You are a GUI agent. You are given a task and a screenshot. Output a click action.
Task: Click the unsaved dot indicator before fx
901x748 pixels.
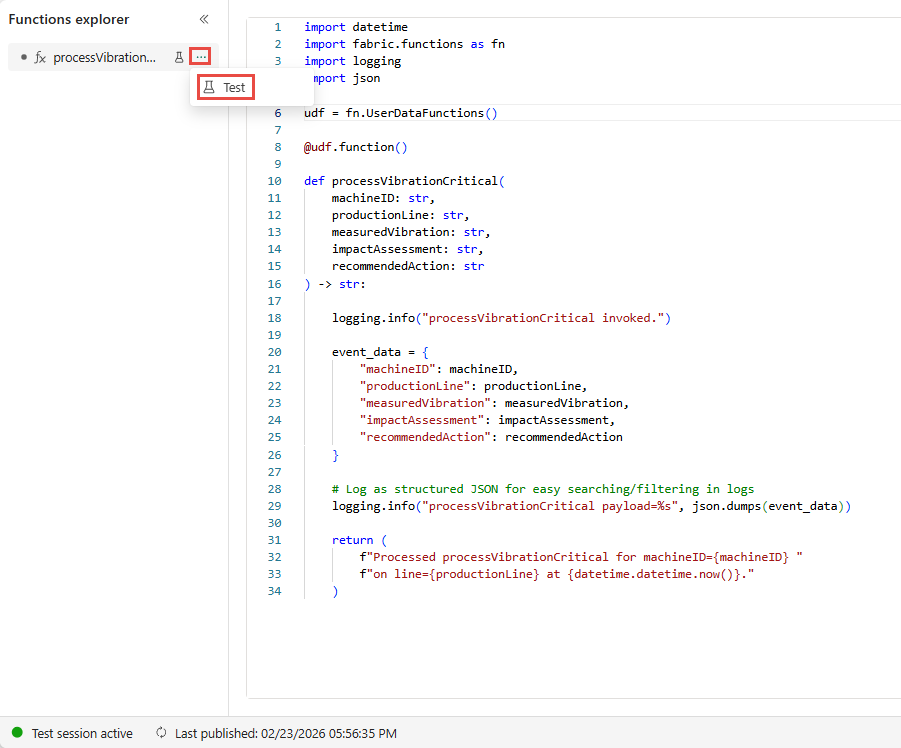coord(24,58)
